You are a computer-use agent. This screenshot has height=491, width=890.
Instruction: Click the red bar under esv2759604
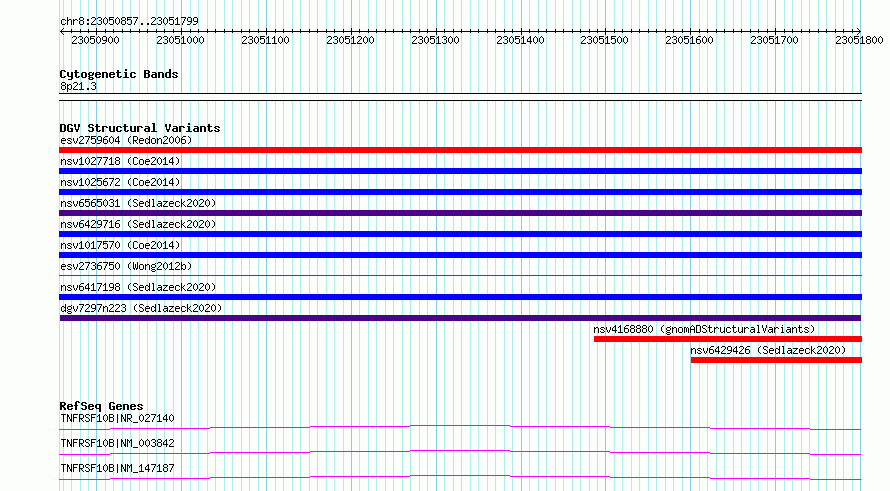pos(460,150)
